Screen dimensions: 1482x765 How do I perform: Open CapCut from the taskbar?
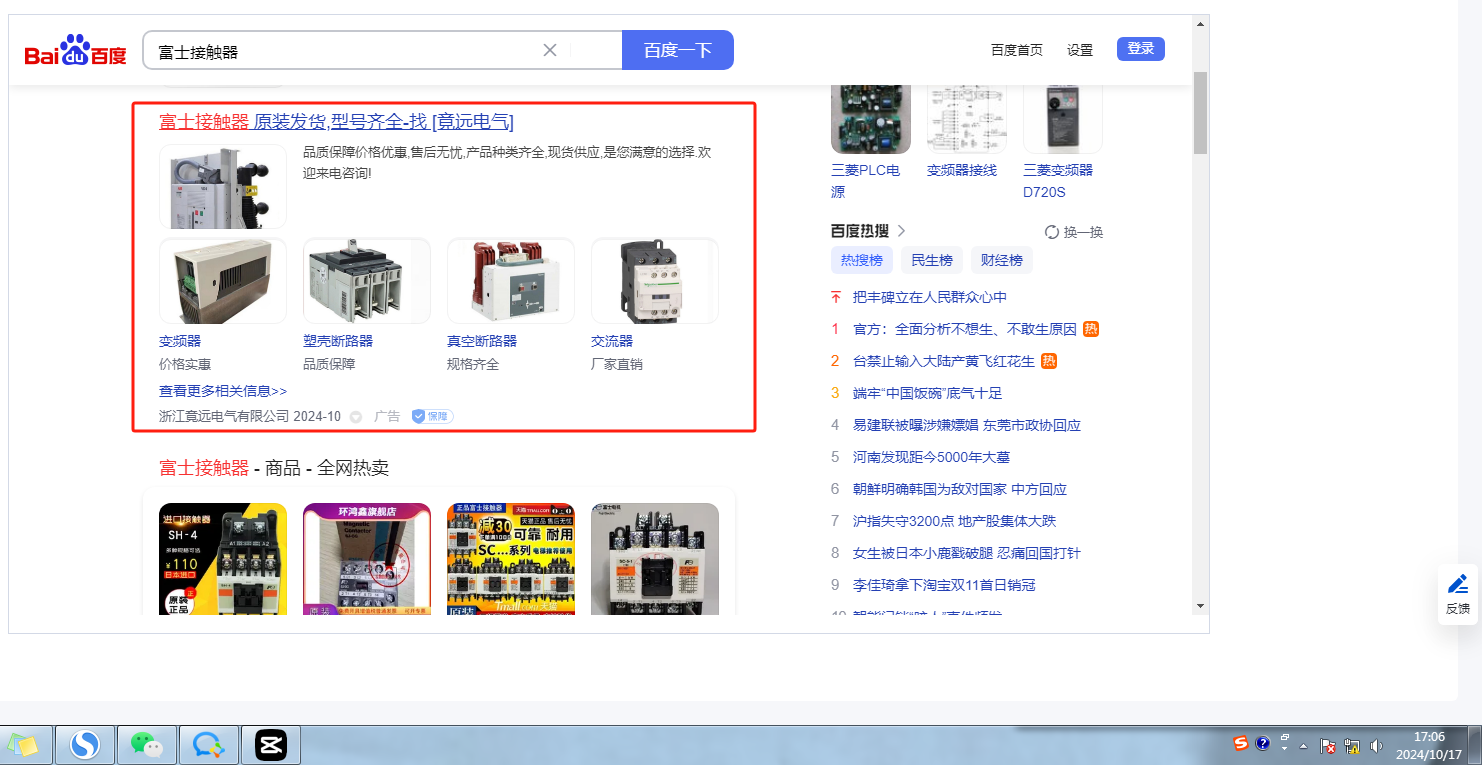[271, 745]
